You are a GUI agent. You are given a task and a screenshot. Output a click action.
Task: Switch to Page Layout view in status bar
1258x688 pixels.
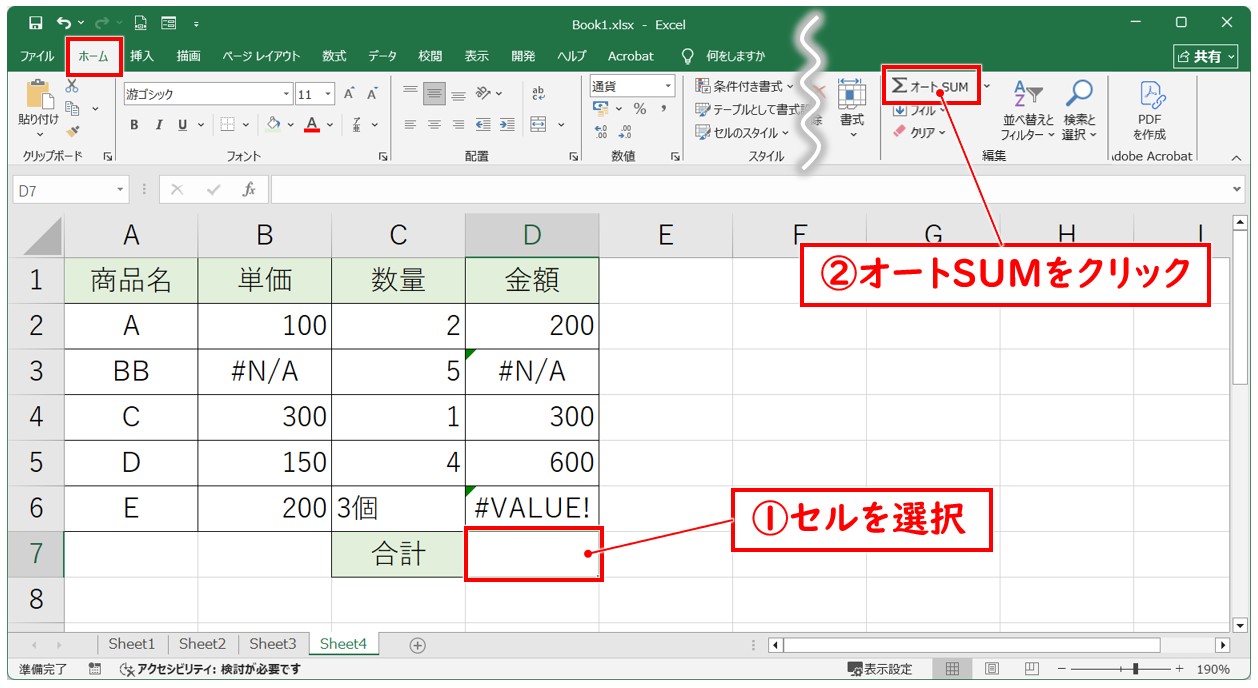pos(992,669)
